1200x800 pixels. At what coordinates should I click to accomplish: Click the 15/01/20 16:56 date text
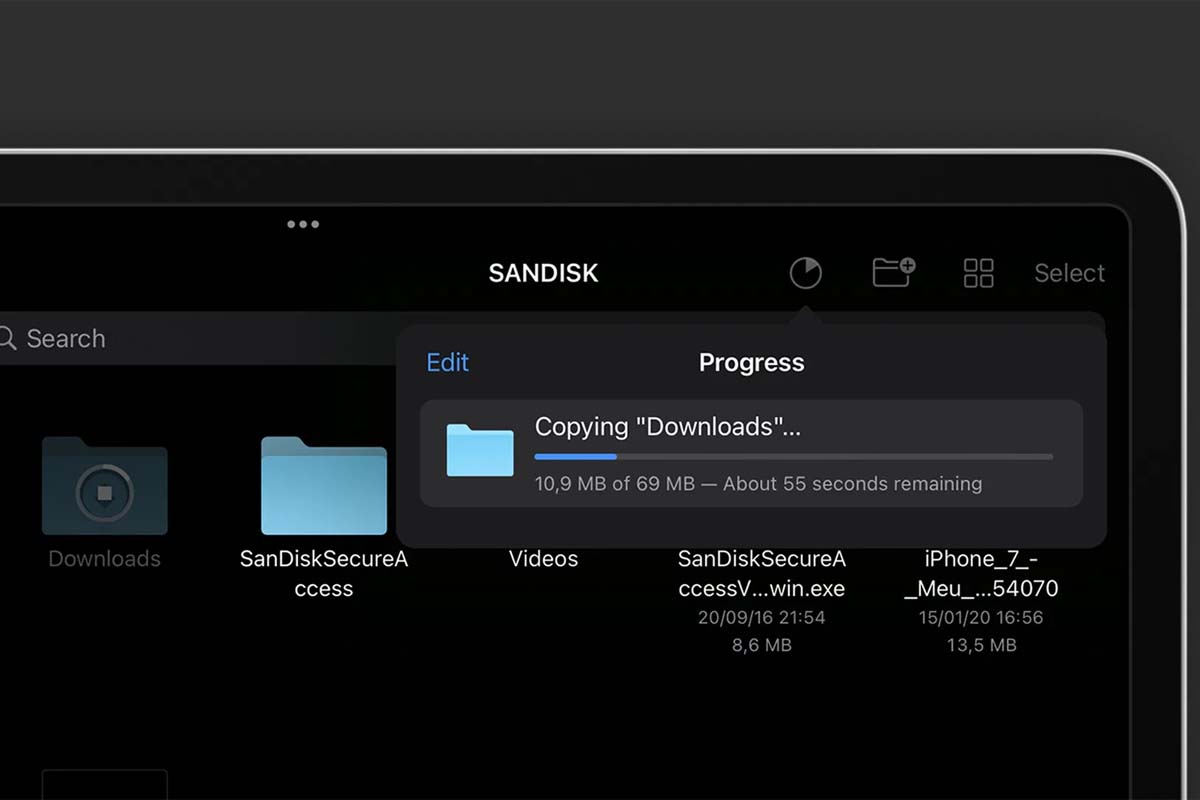pyautogui.click(x=981, y=618)
